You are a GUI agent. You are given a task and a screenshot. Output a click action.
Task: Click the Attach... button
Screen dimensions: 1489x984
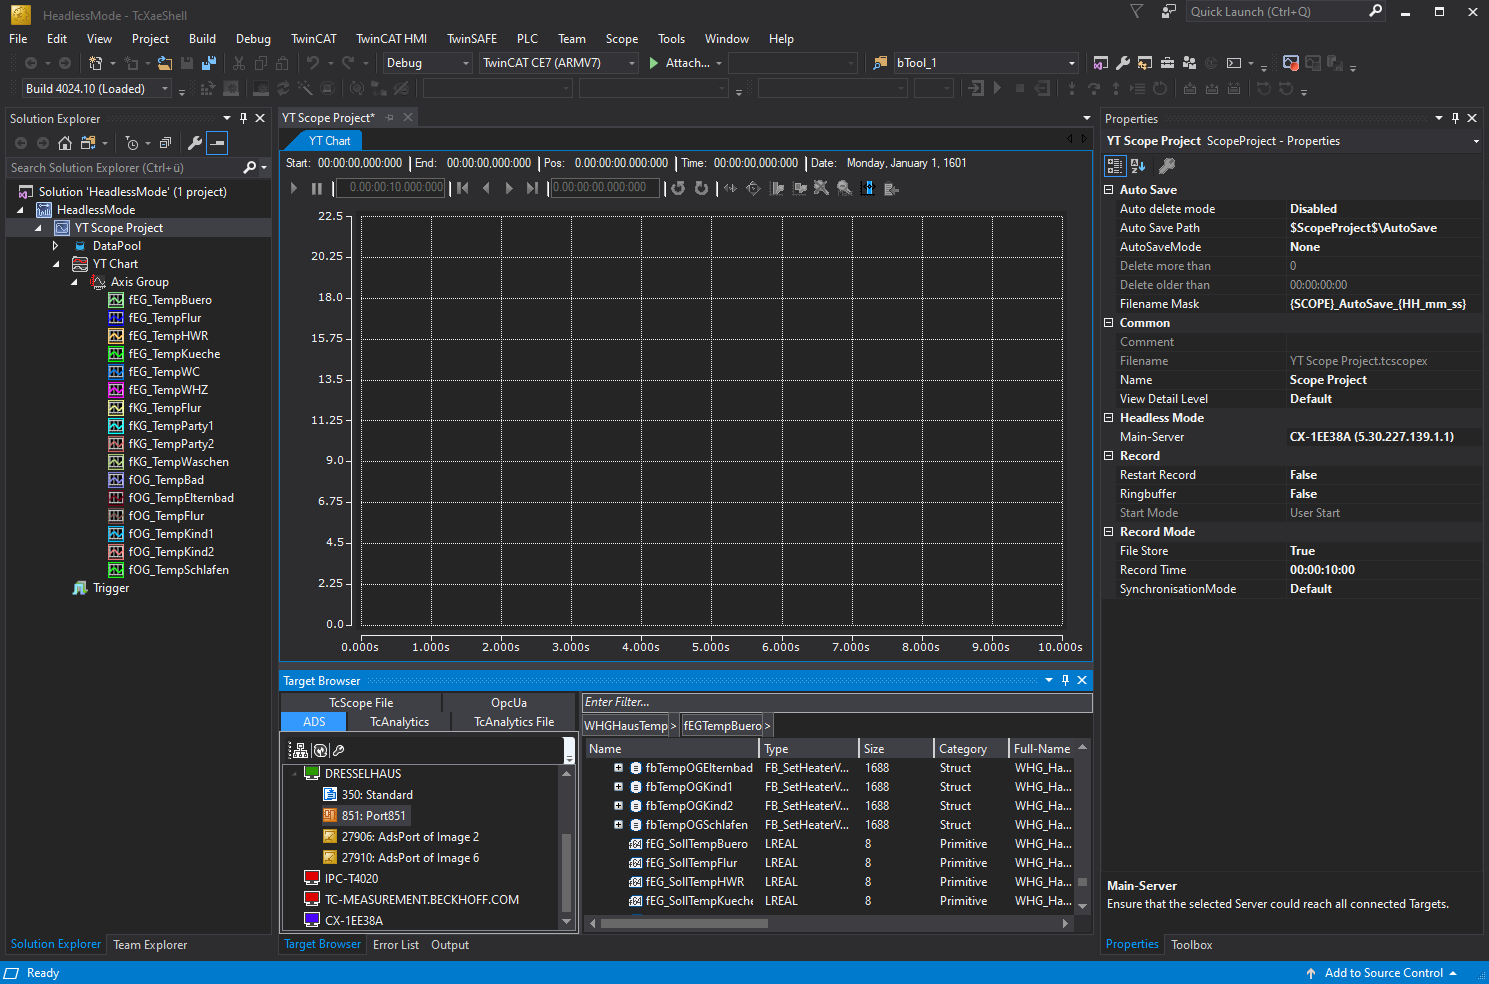coord(685,63)
